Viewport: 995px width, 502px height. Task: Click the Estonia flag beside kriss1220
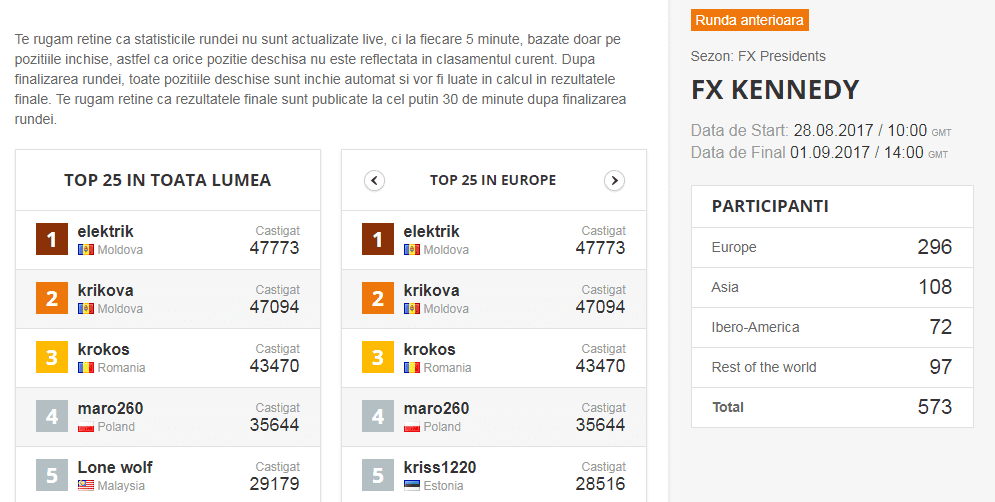point(412,485)
